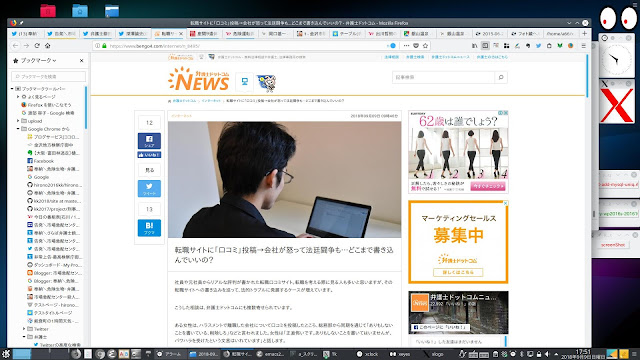Switch to the first Twitter tab
The height and width of the screenshot is (360, 640).
click(x=25, y=33)
